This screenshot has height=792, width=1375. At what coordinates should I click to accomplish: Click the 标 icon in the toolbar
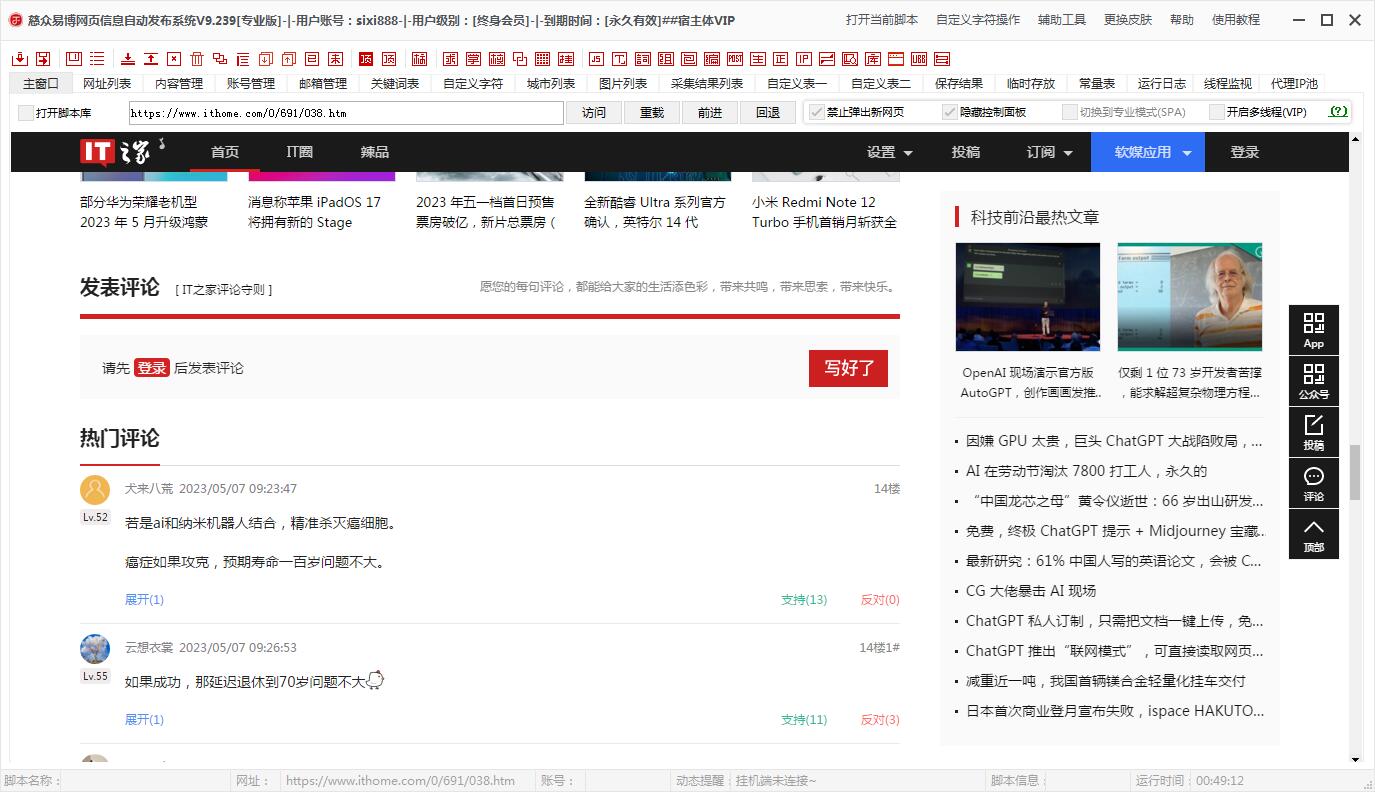pos(422,59)
